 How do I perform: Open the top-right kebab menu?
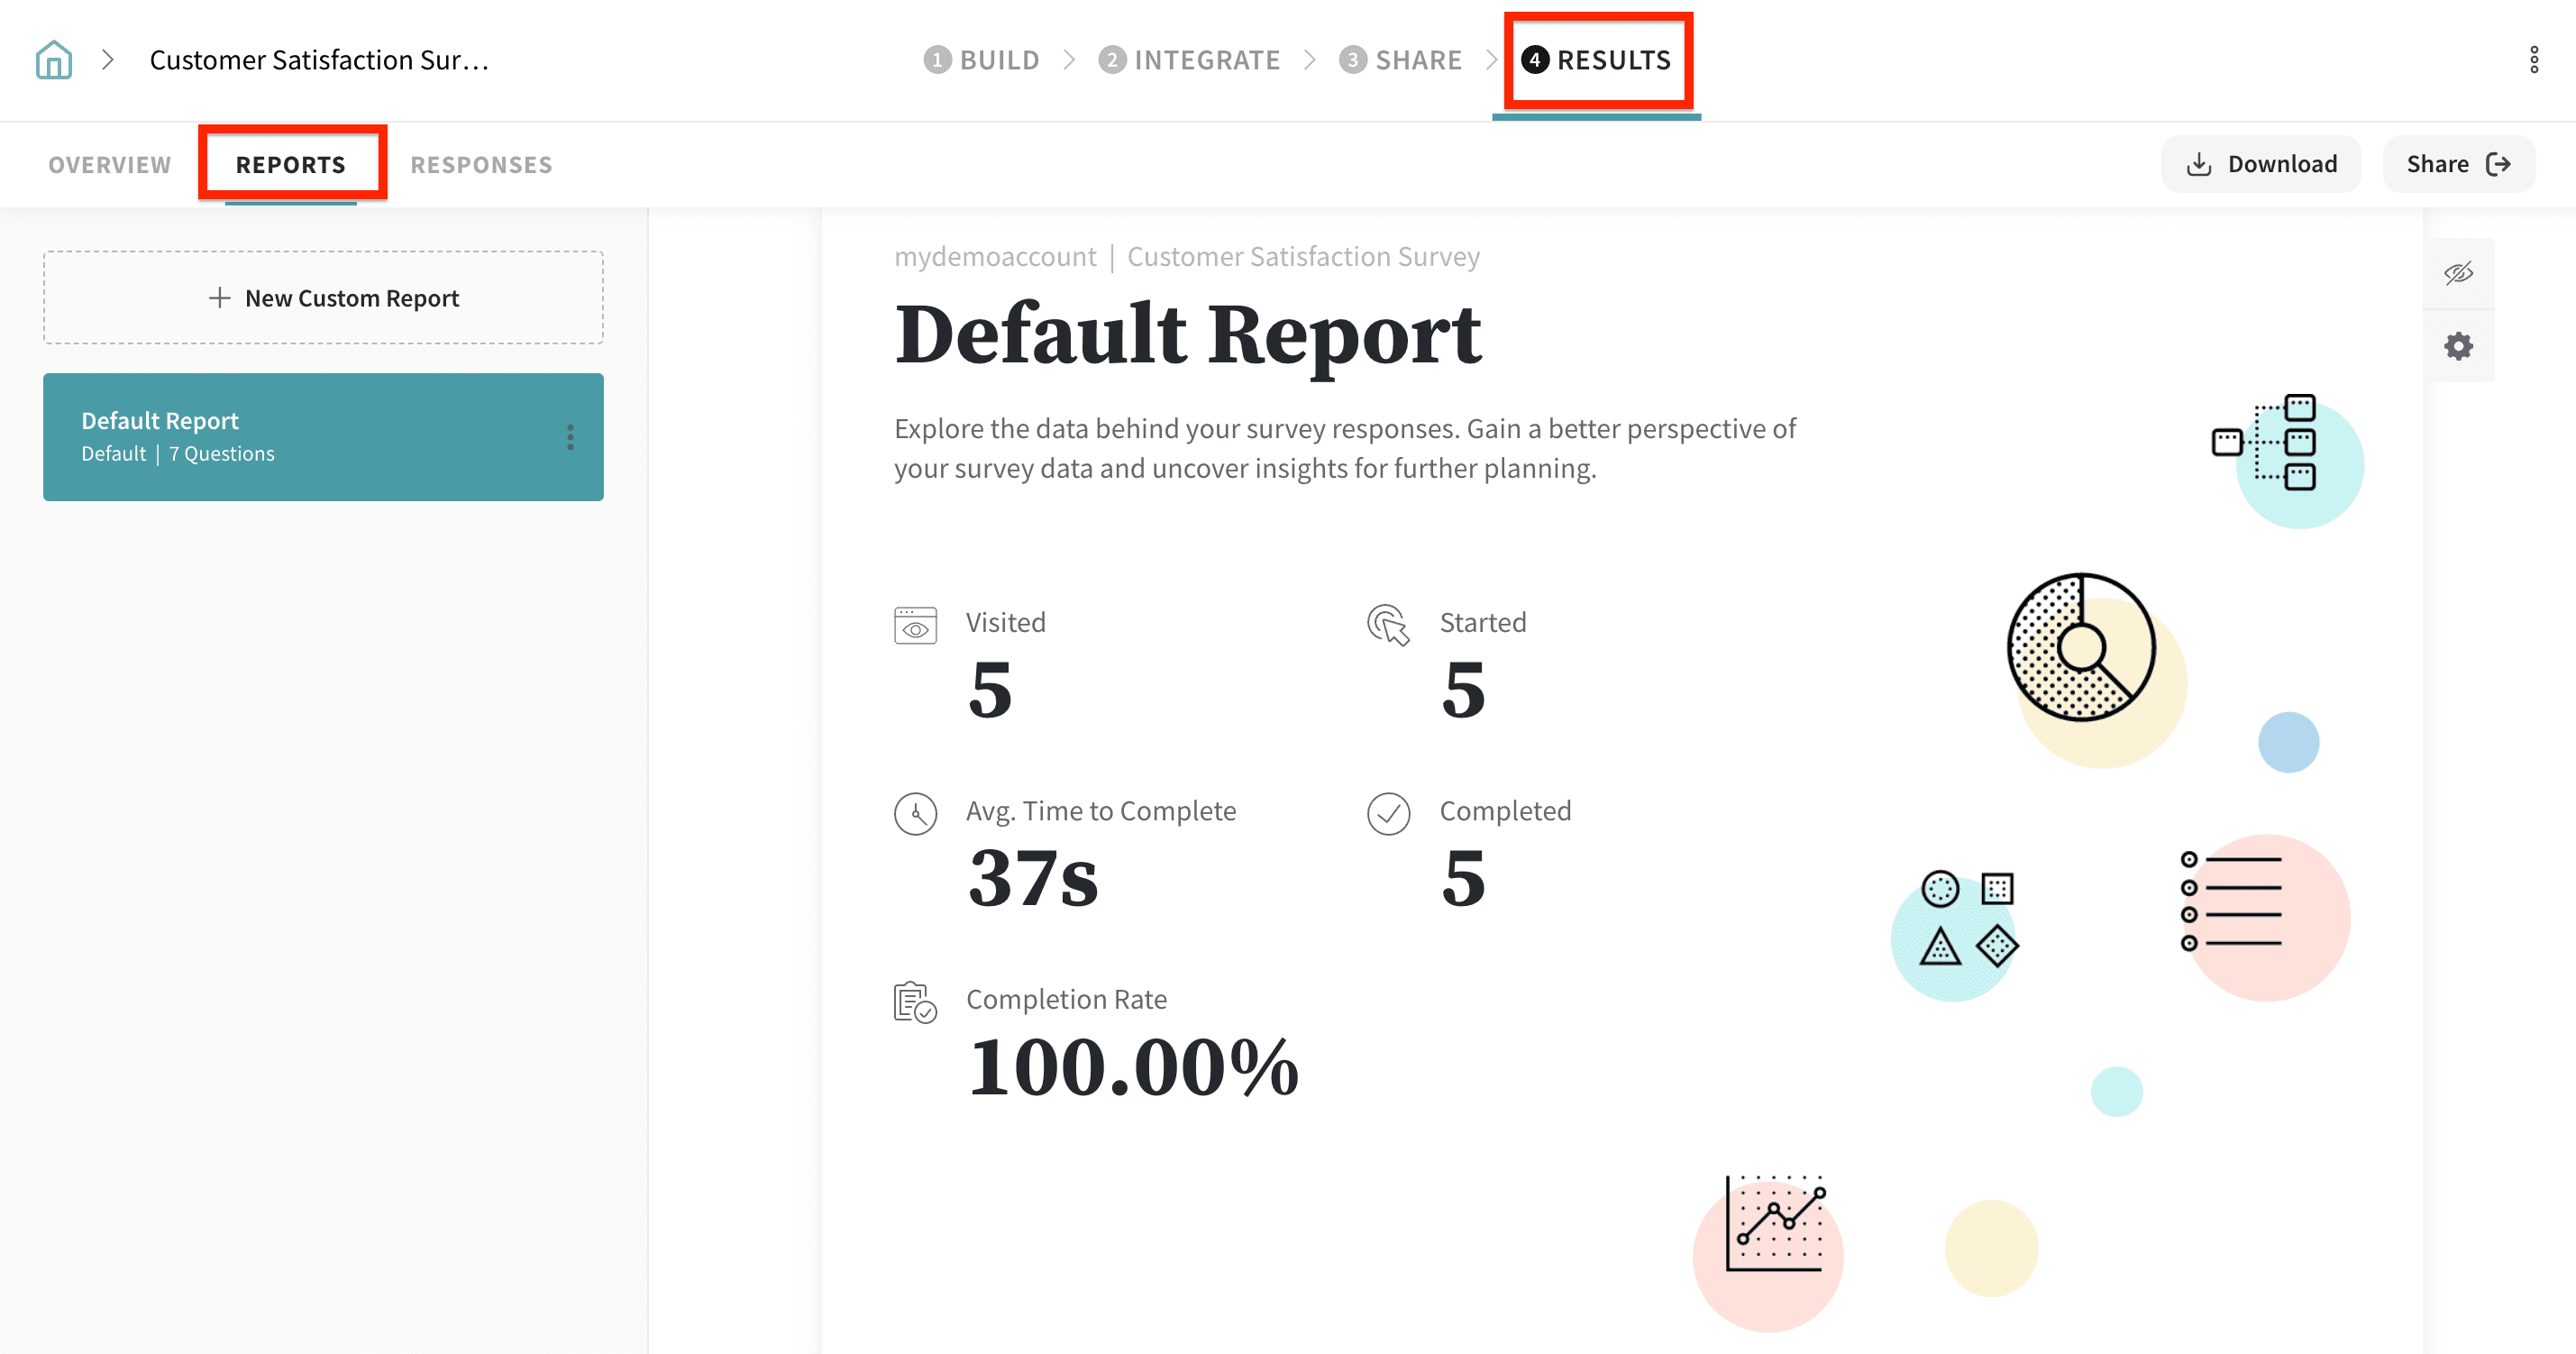coord(2533,60)
